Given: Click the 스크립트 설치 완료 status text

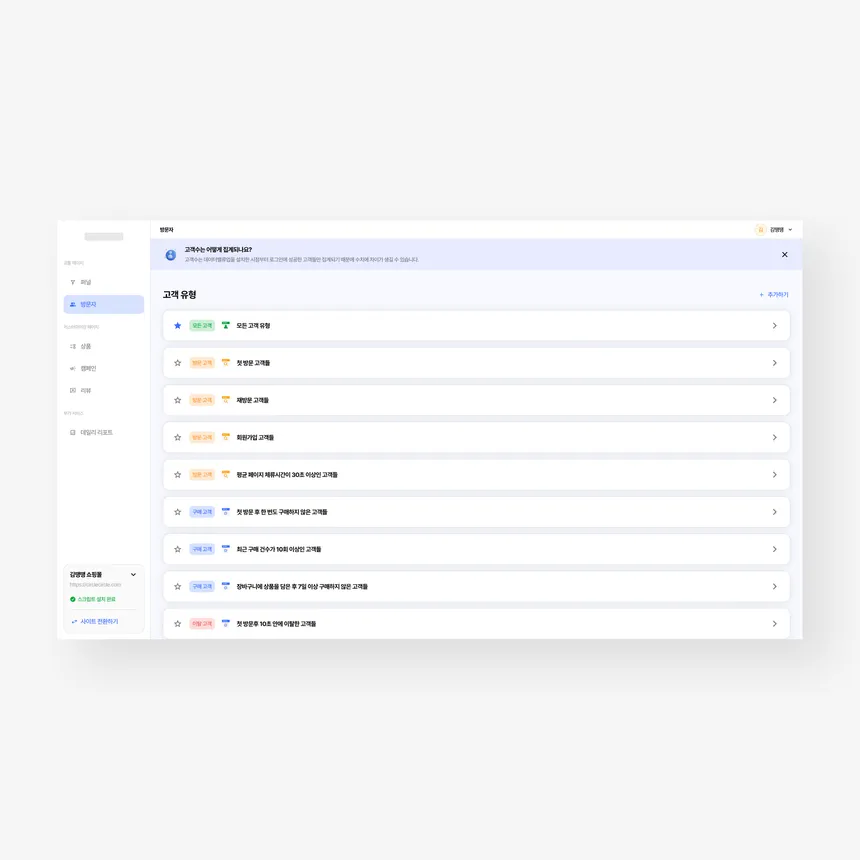Looking at the screenshot, I should [x=97, y=599].
